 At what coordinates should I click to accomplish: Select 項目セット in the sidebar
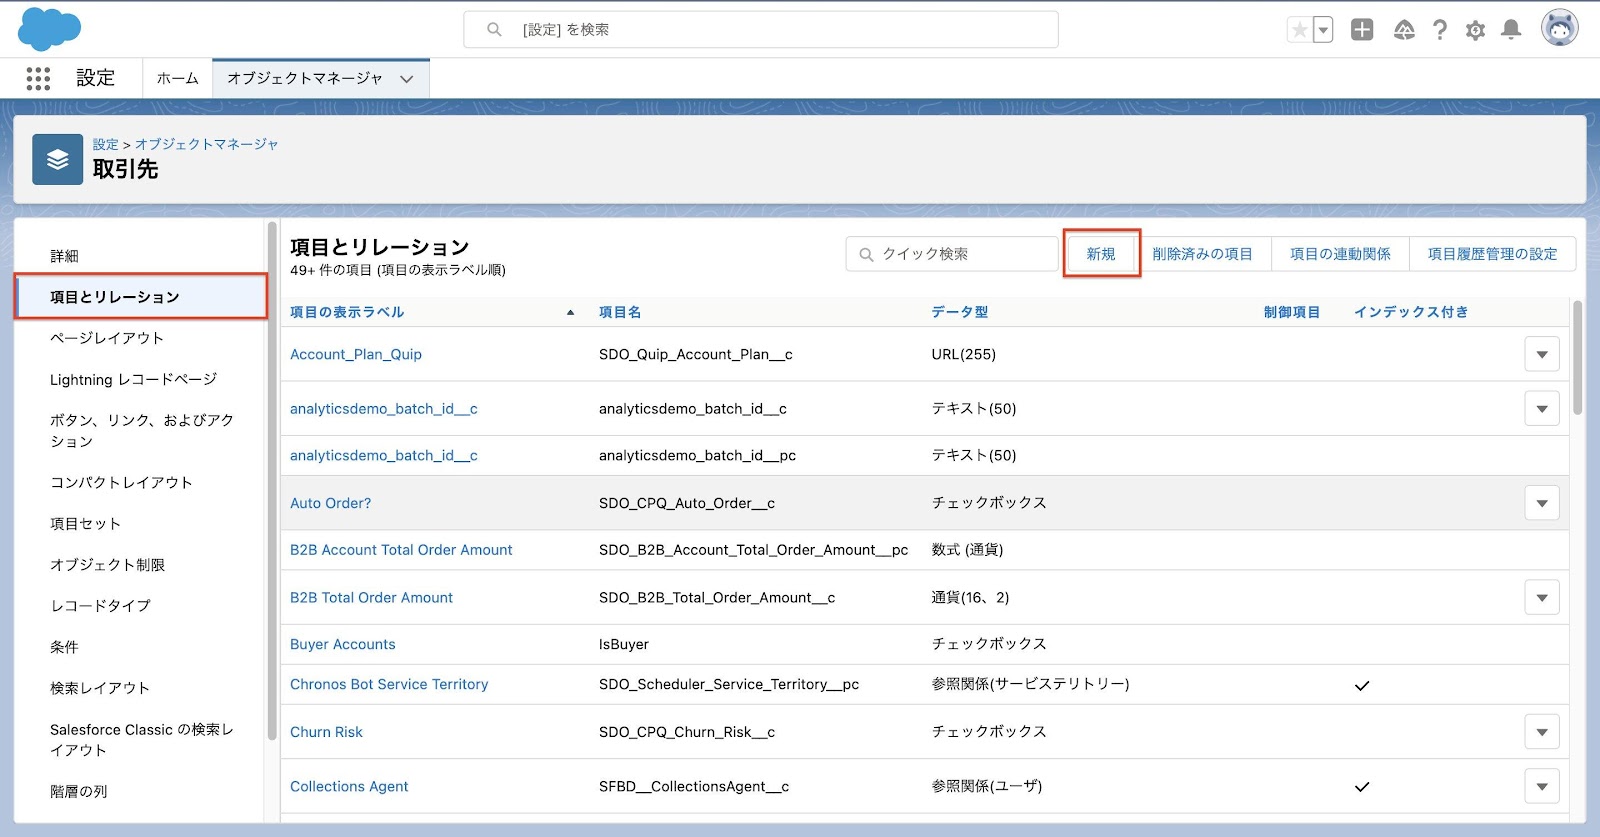coord(85,523)
